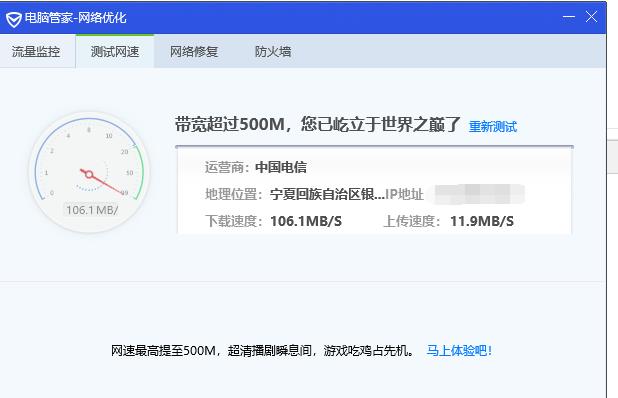Image resolution: width=618 pixels, height=398 pixels.
Task: Click the 11.9MB/S upload speed value
Action: click(x=482, y=221)
